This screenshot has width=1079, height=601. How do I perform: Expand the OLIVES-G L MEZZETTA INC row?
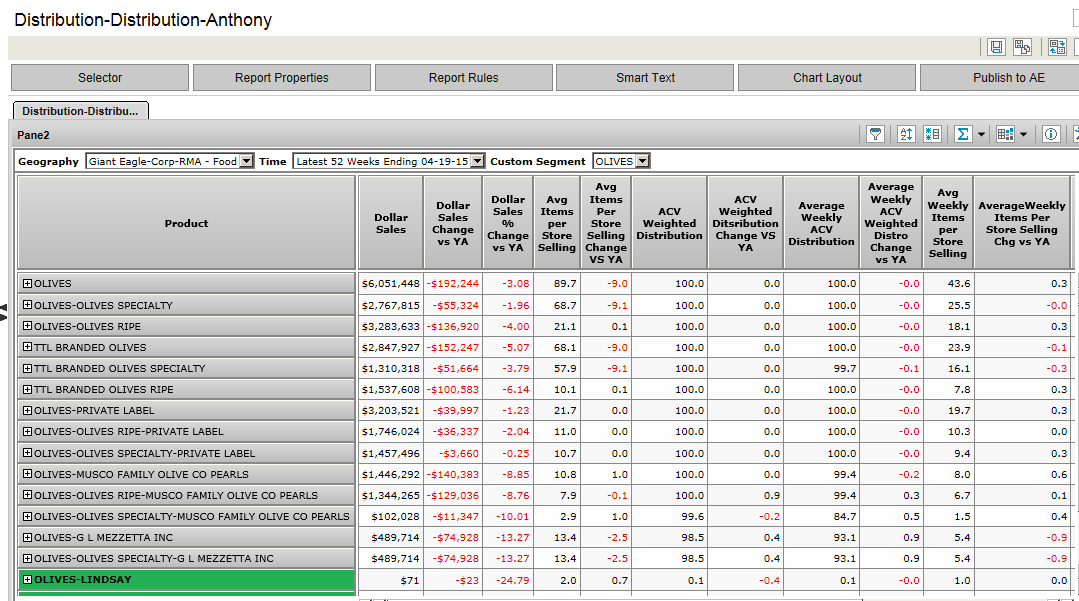28,538
